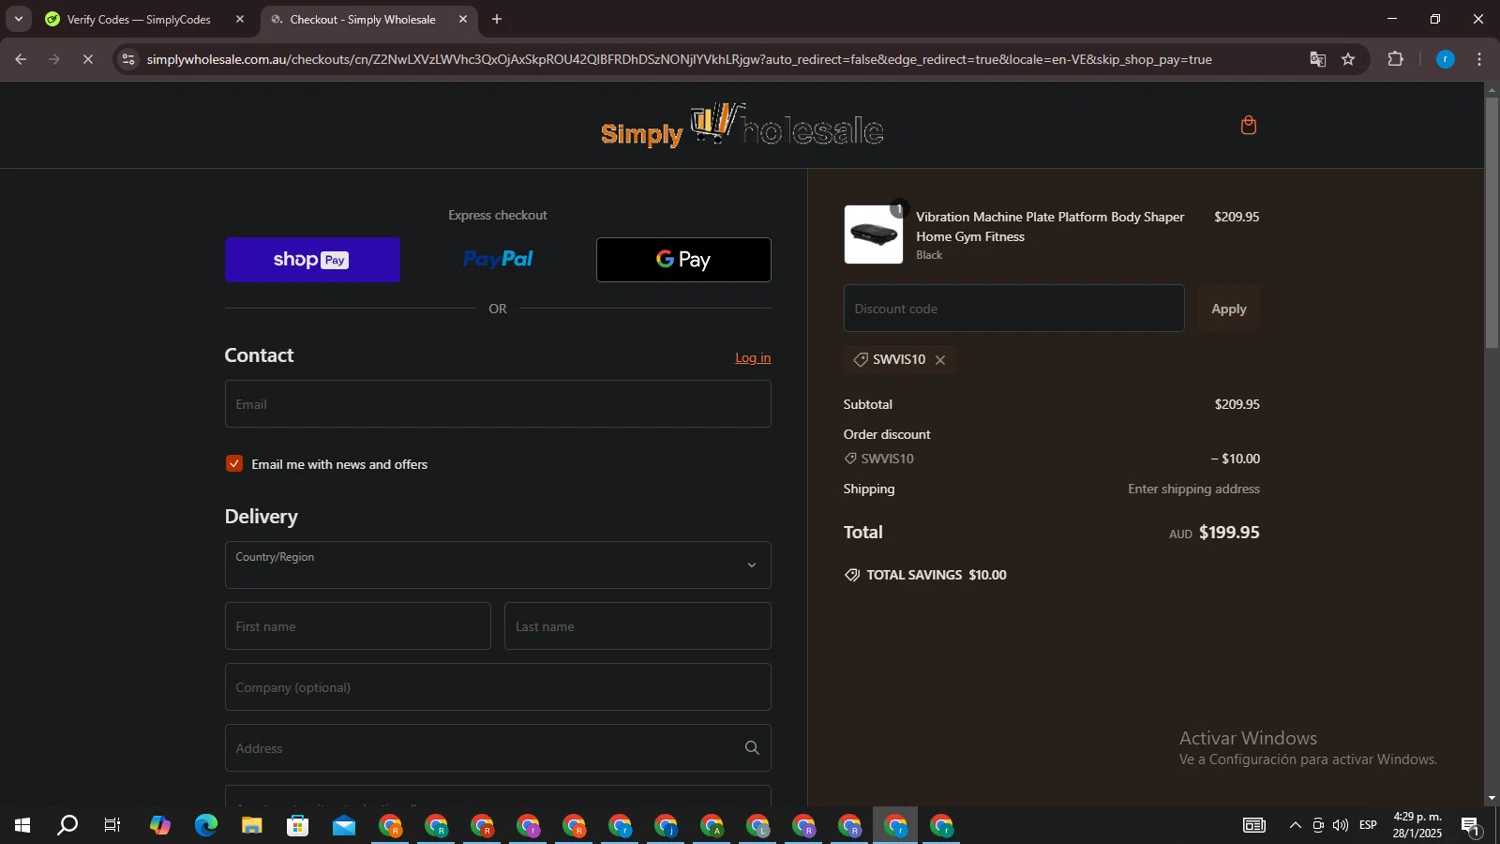The height and width of the screenshot is (844, 1500).
Task: Open Google Translate icon in address bar
Action: tap(1318, 59)
